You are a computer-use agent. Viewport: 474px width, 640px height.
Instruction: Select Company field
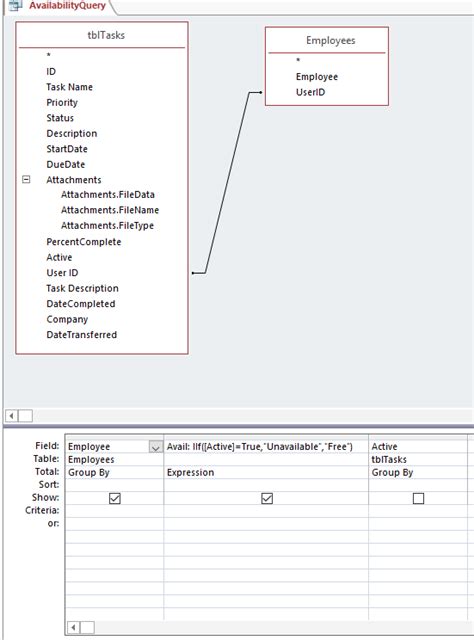[67, 320]
